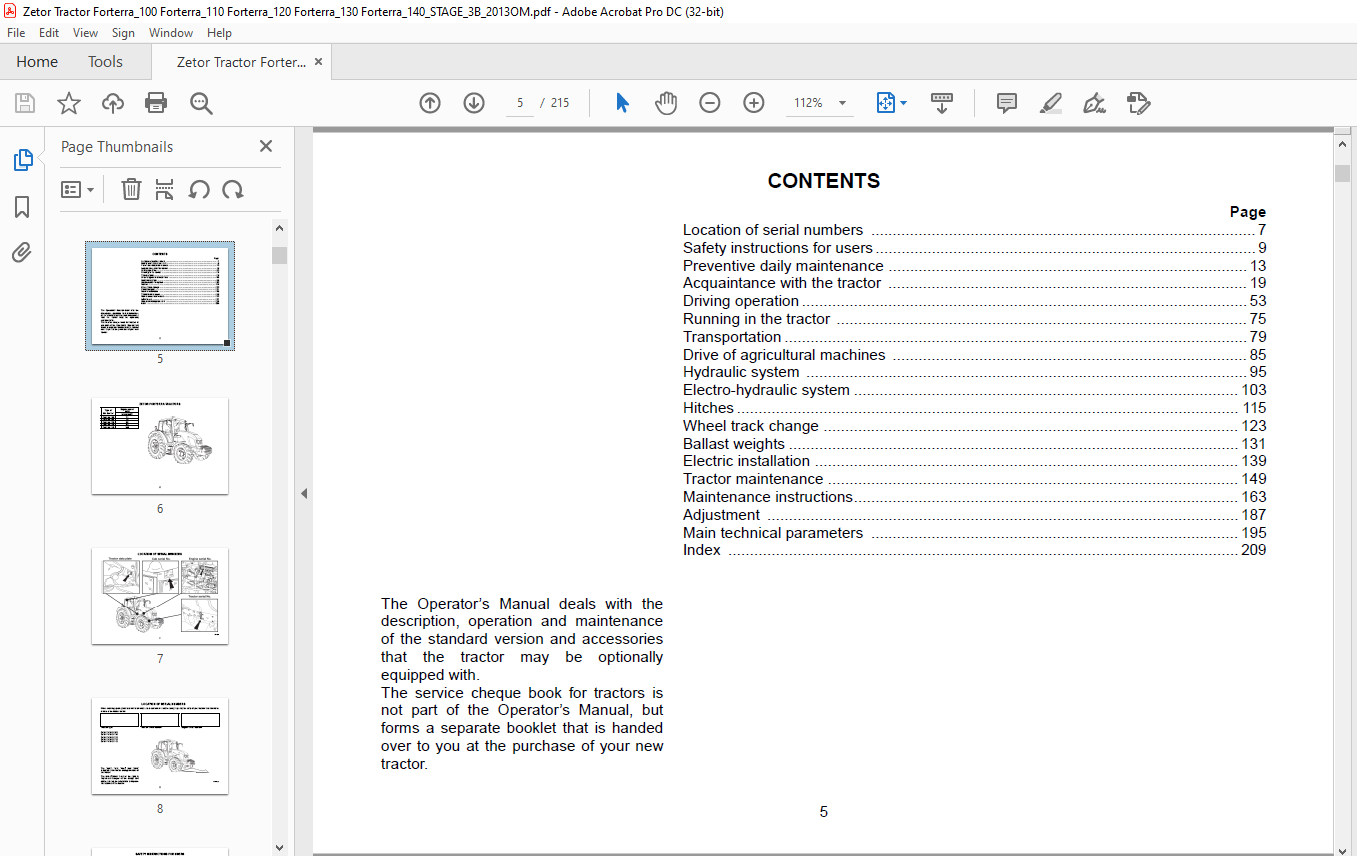
Task: Delete the selected page with the trash icon
Action: pyautogui.click(x=131, y=189)
